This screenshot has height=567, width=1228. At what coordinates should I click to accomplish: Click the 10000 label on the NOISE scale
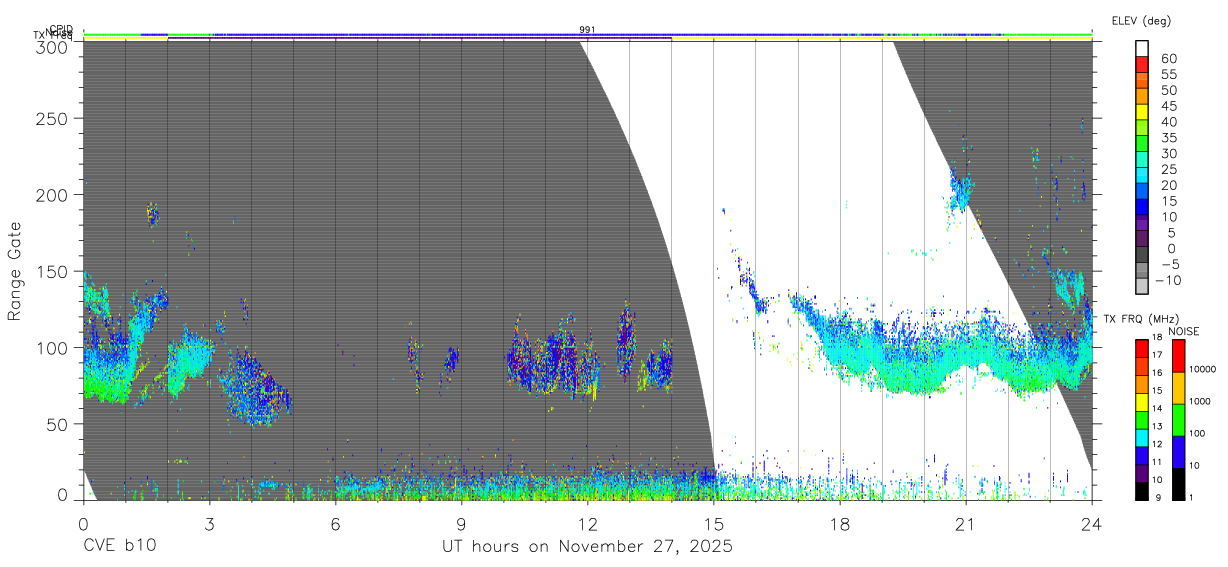tap(1202, 369)
